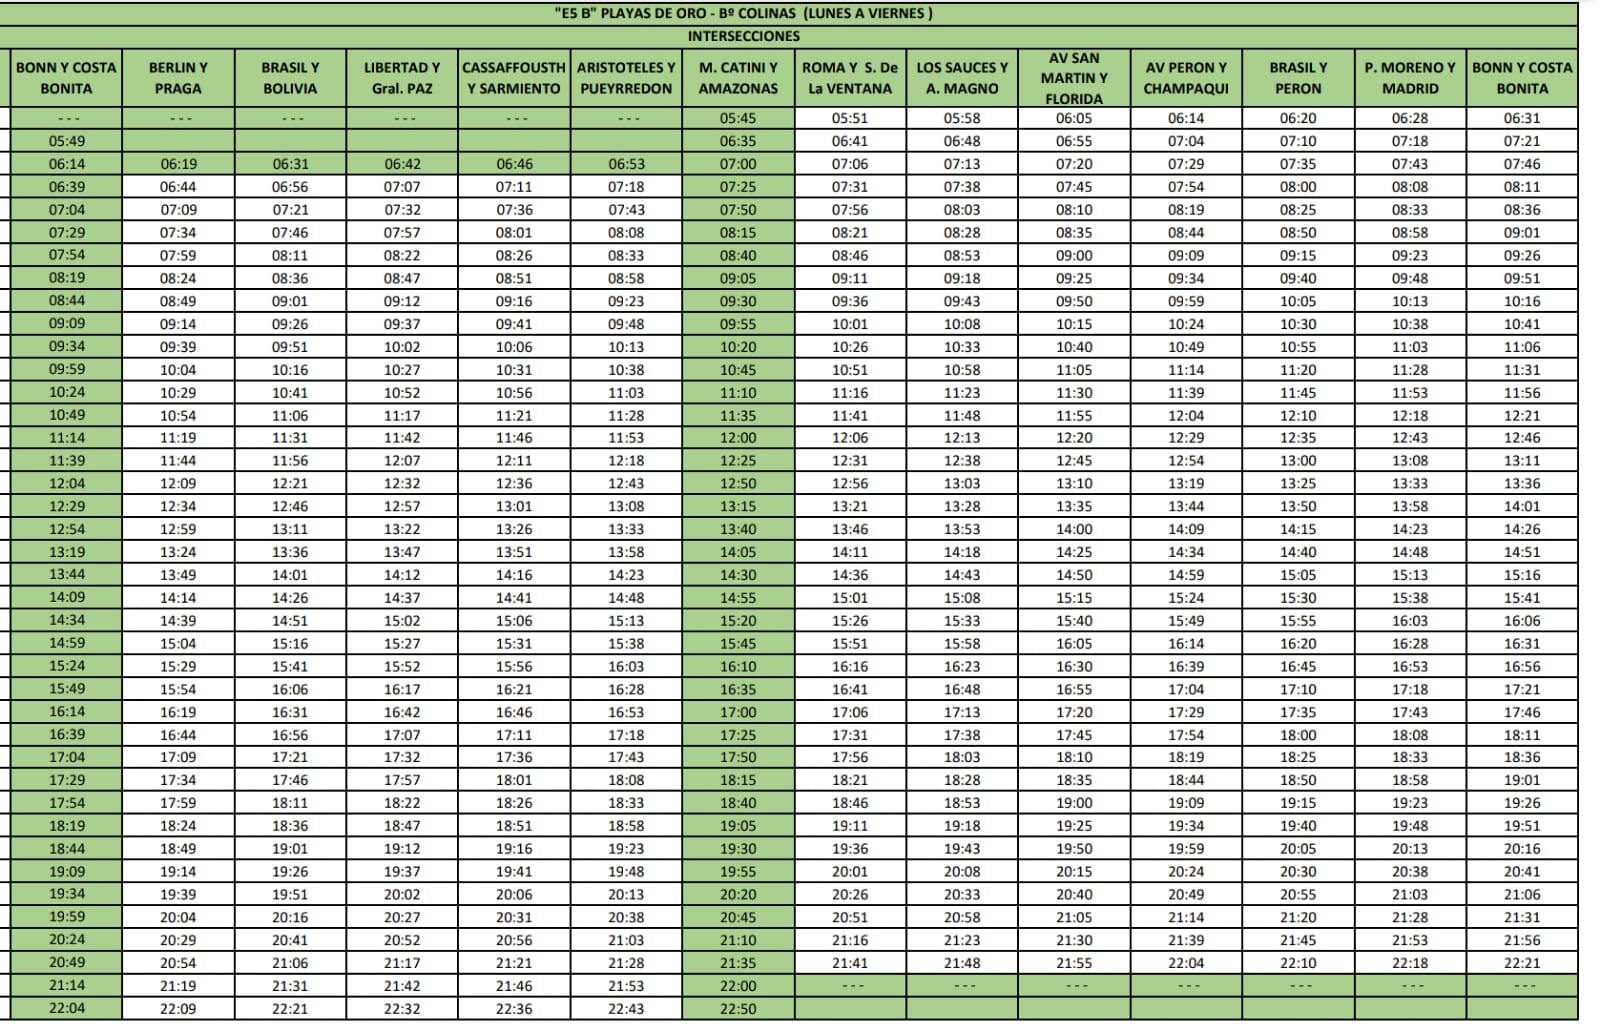Click the LIBERTAD Y Gral. PAZ header

(x=402, y=78)
